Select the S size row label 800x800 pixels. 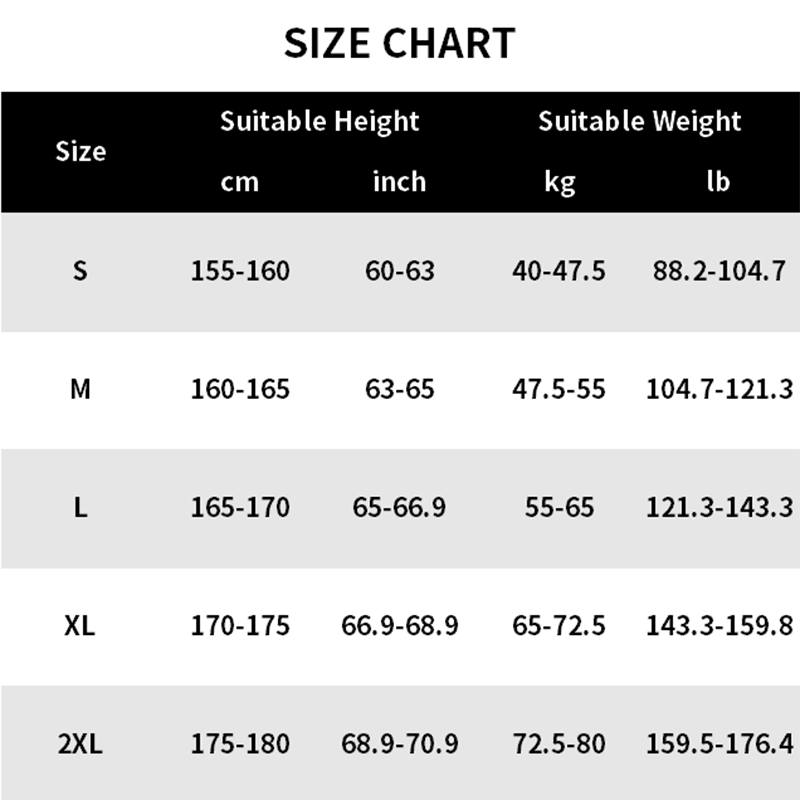(80, 270)
